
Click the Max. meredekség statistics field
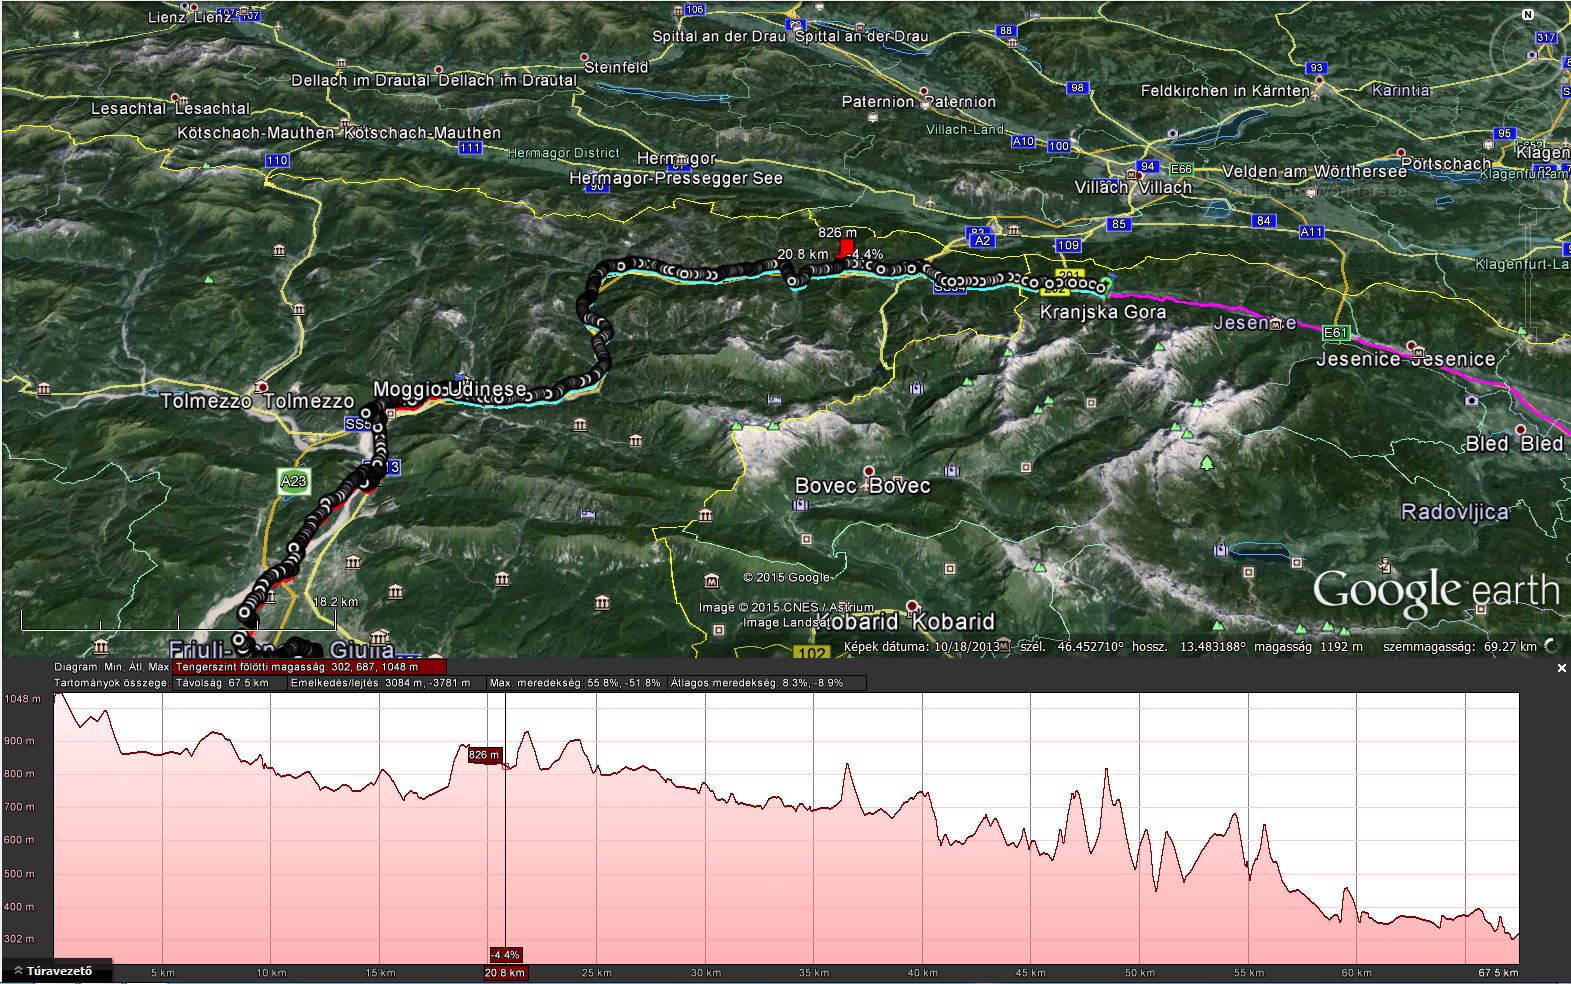[576, 683]
